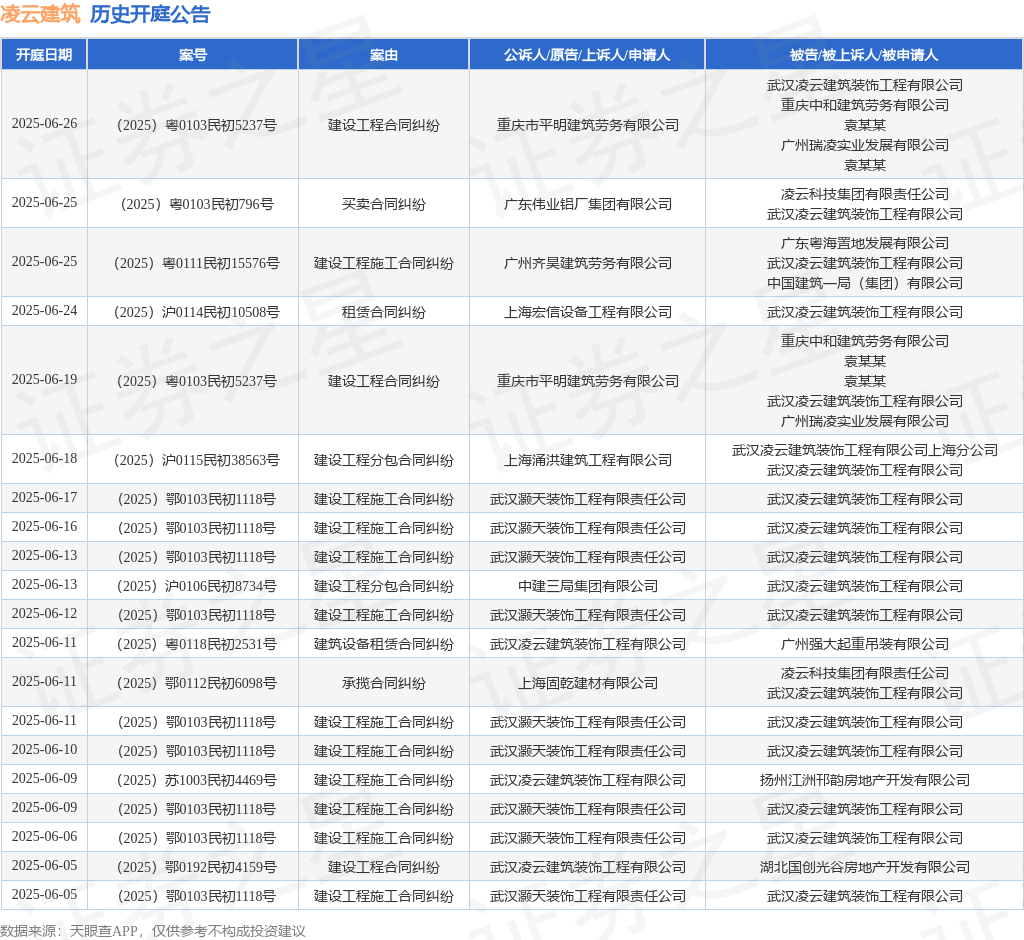Click the heading '历史开庭公告'
This screenshot has height=940, width=1024.
point(150,14)
